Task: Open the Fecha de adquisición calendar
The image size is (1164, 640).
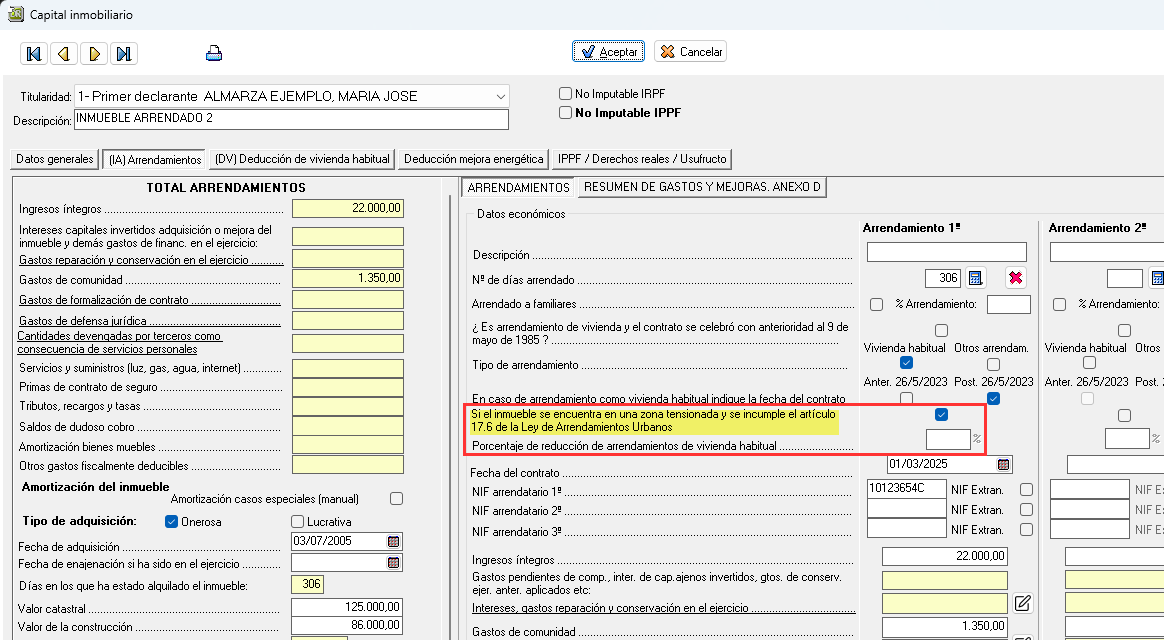Action: [393, 541]
